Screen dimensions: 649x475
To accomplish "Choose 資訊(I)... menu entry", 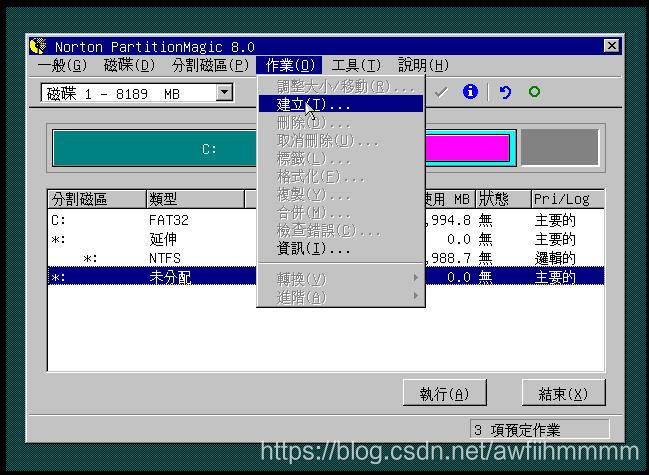I will pos(341,248).
